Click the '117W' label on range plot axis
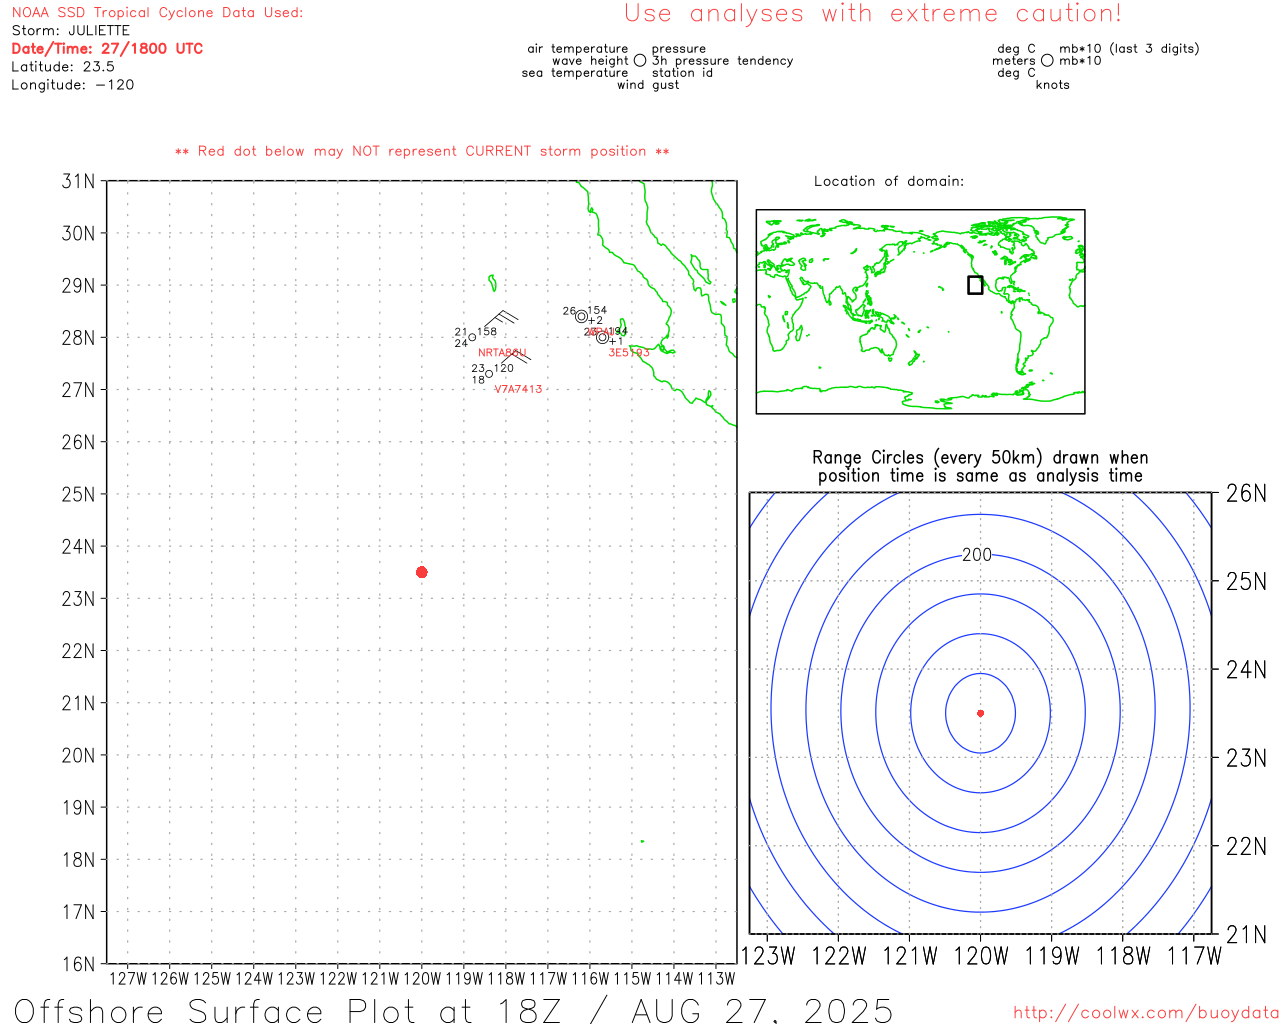 tap(1194, 956)
